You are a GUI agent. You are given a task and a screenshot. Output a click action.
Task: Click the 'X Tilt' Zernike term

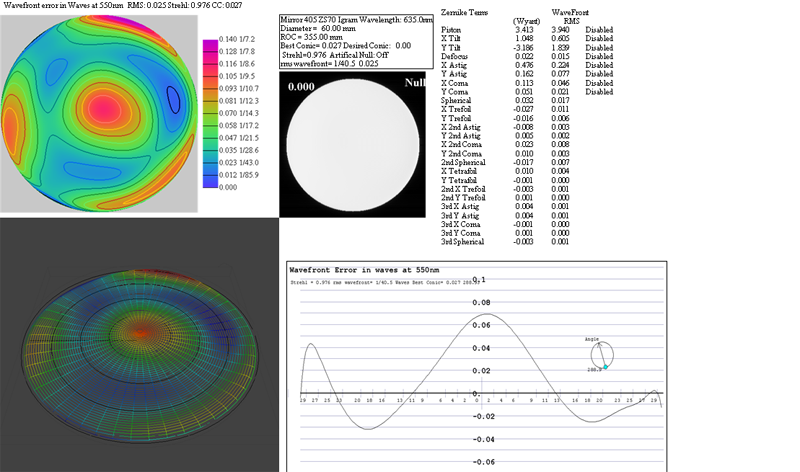[451, 39]
